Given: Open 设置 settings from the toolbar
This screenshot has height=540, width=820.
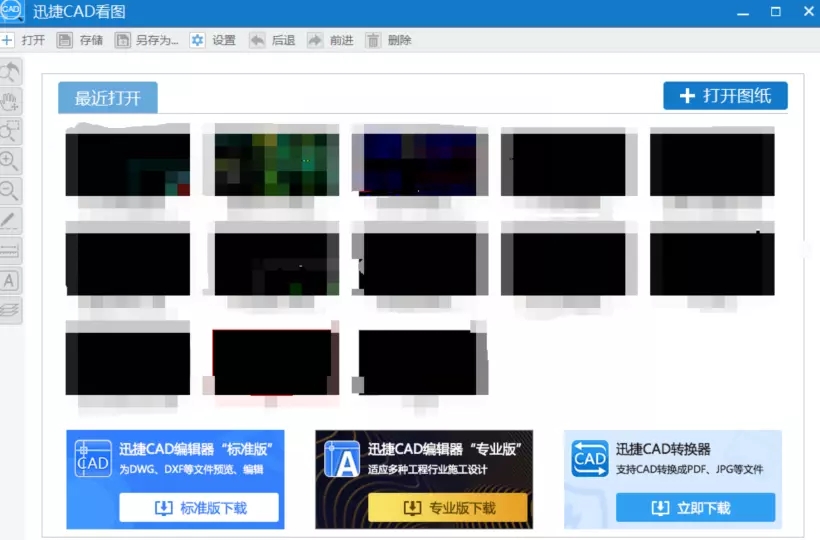Looking at the screenshot, I should pos(213,40).
